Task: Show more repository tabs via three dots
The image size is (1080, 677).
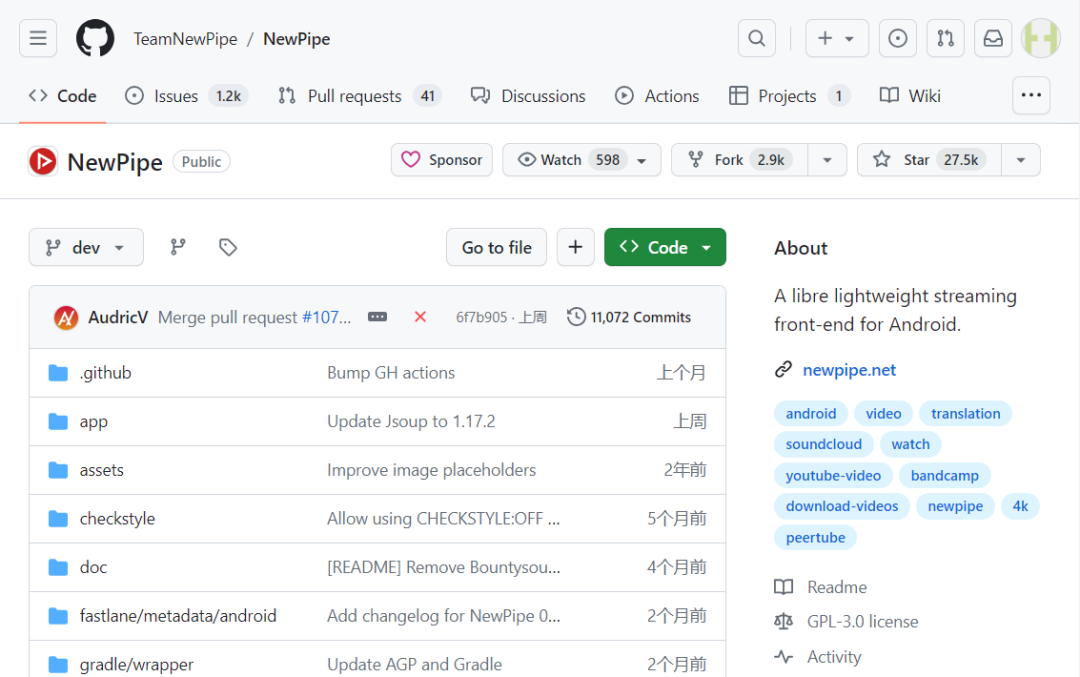Action: 1031,95
